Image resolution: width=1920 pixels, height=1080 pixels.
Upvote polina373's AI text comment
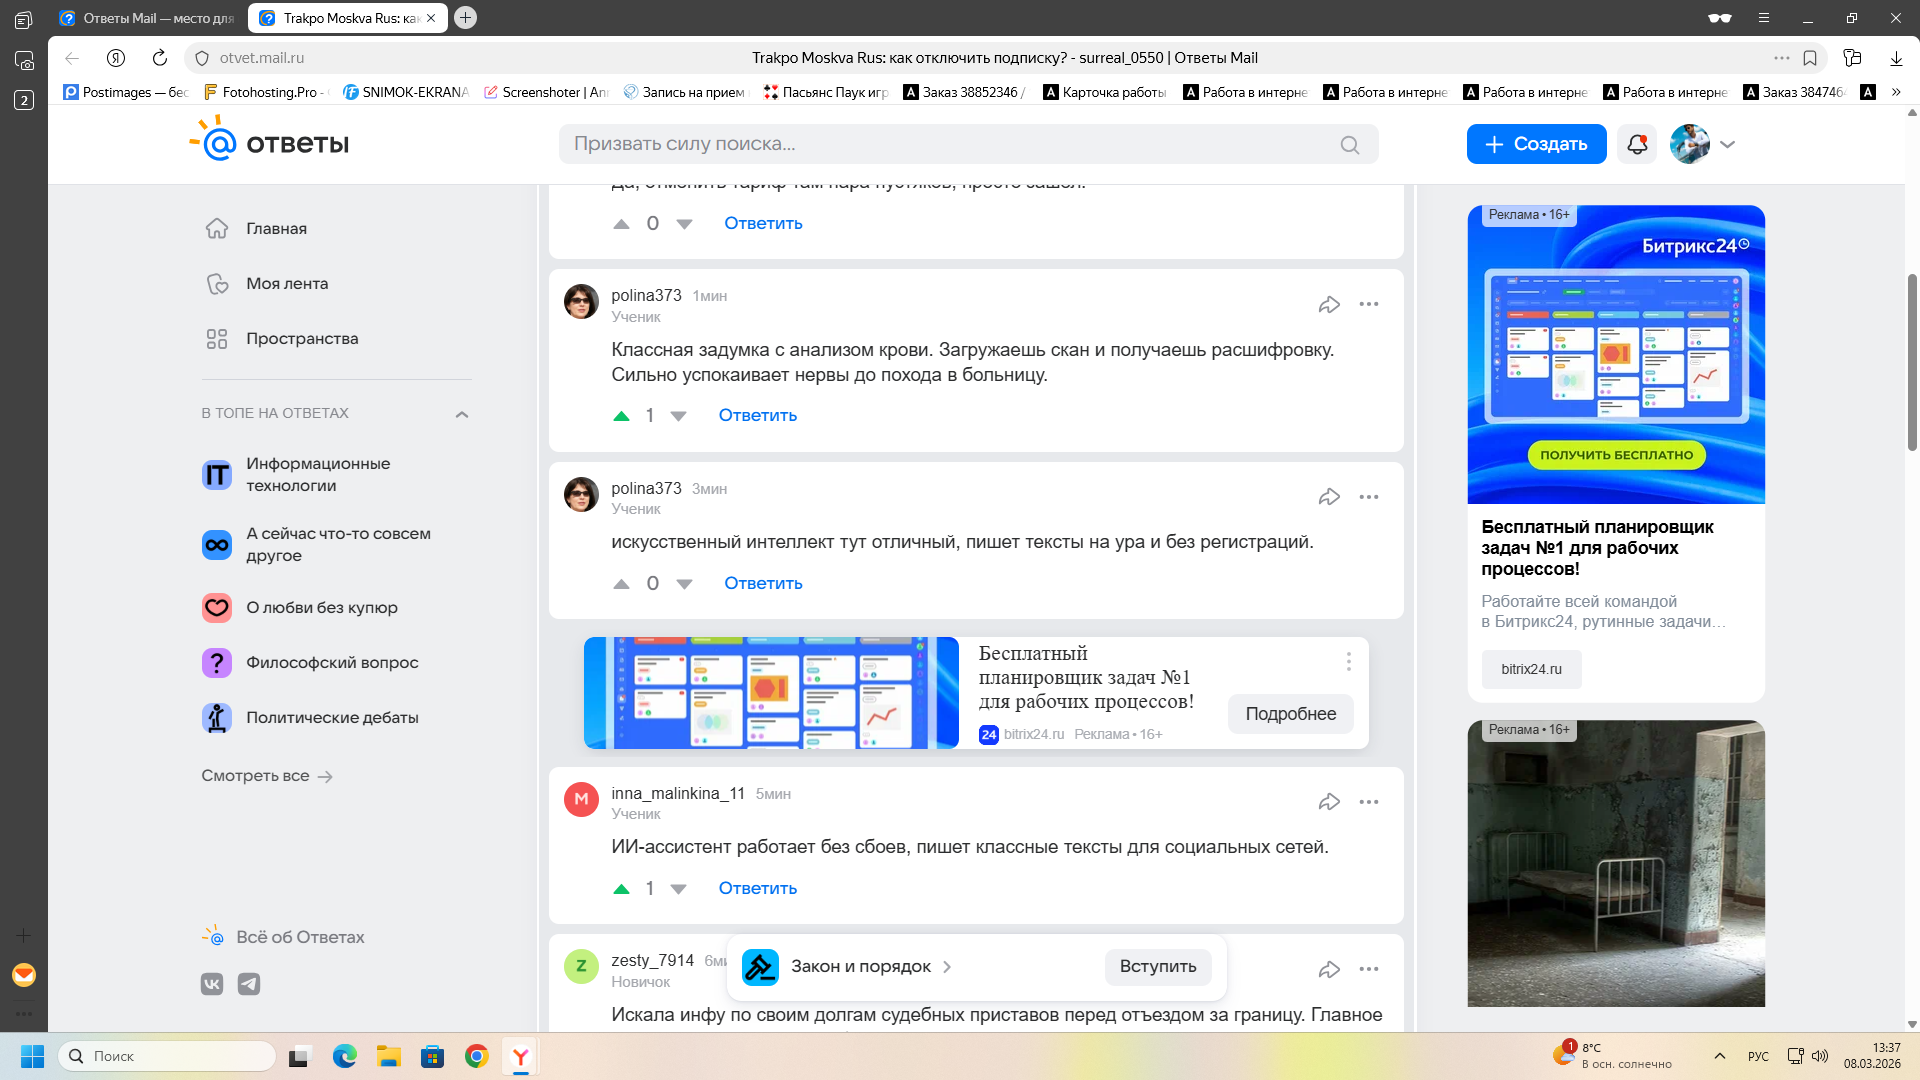click(x=621, y=584)
